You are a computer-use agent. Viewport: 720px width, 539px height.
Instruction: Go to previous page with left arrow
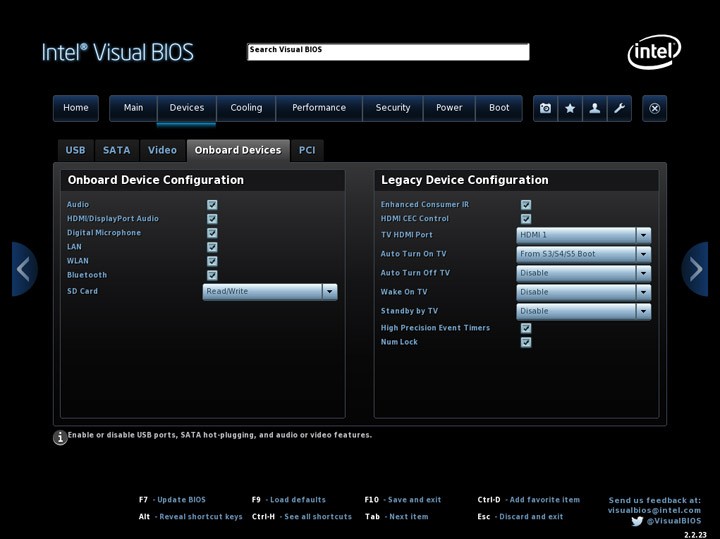coord(24,269)
